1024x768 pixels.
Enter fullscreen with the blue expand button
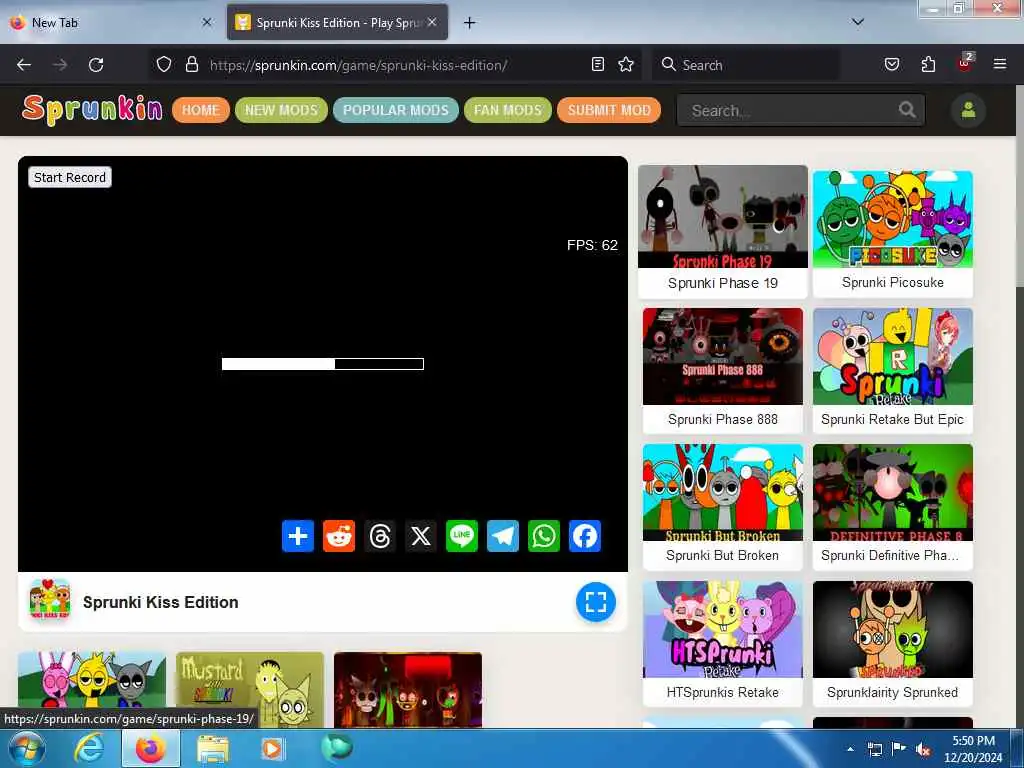point(596,601)
